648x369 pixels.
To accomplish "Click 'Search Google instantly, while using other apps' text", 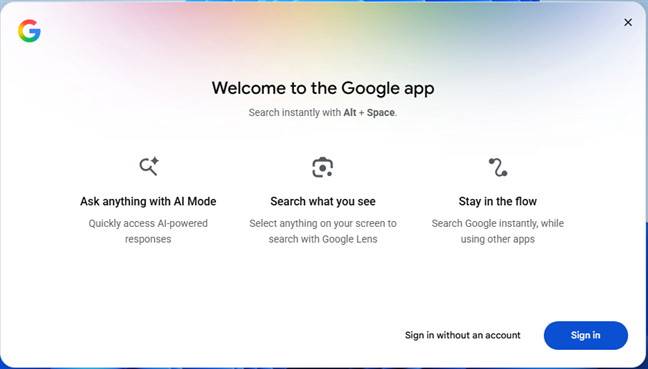I will (498, 231).
